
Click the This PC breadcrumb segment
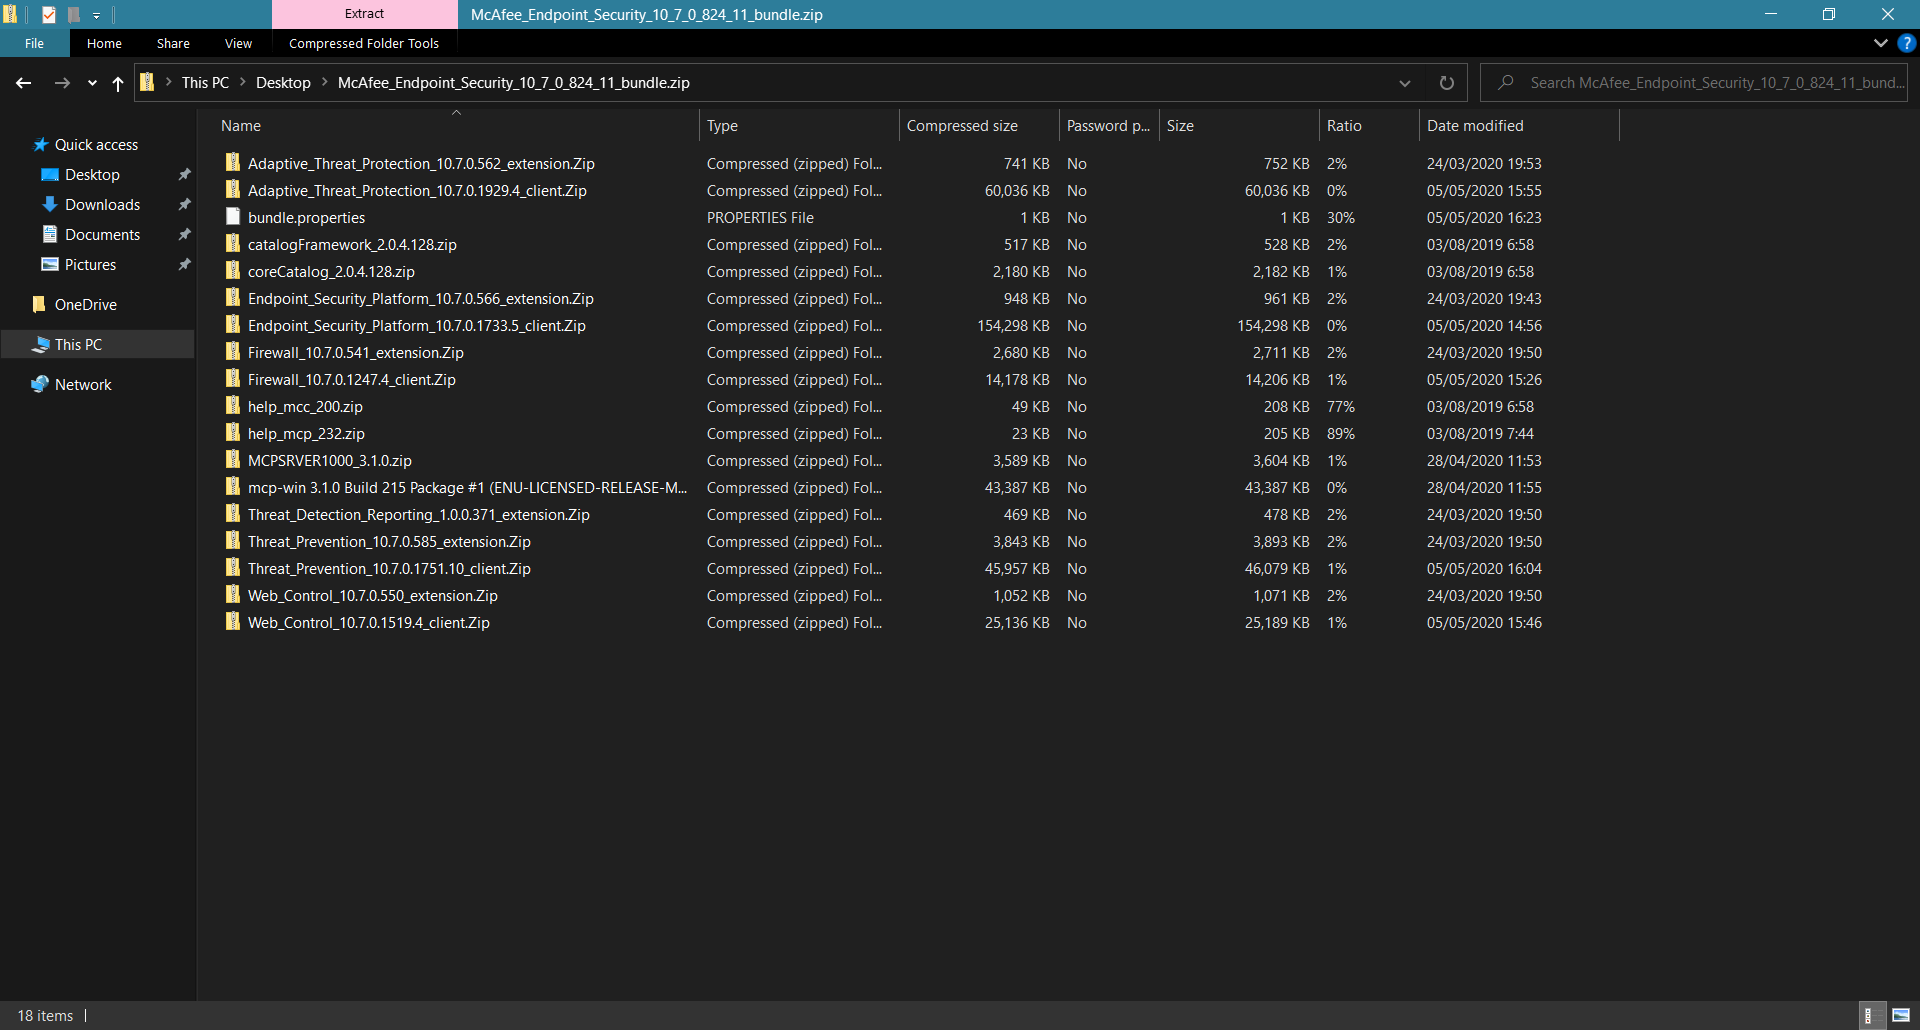click(205, 83)
